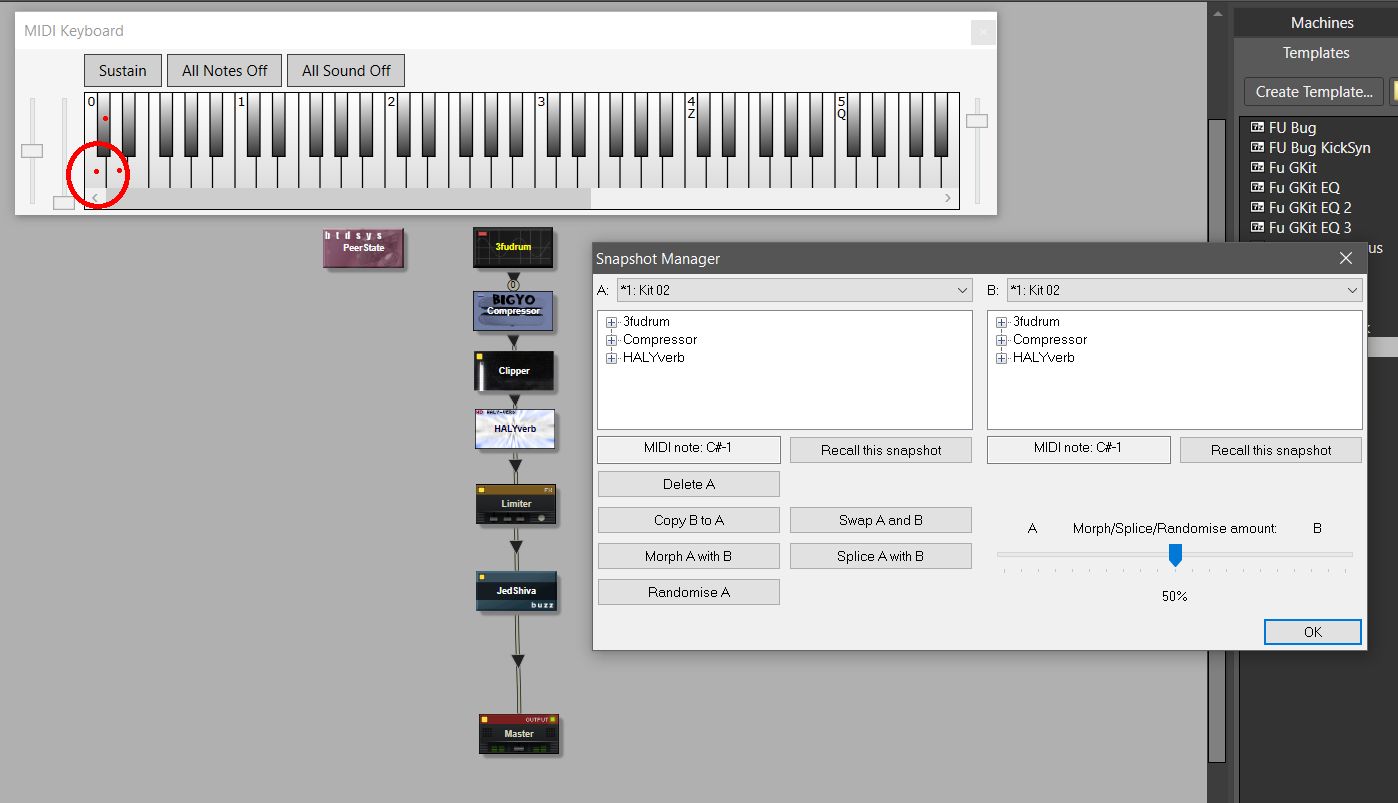Switch to the Machines tab

[x=1322, y=22]
